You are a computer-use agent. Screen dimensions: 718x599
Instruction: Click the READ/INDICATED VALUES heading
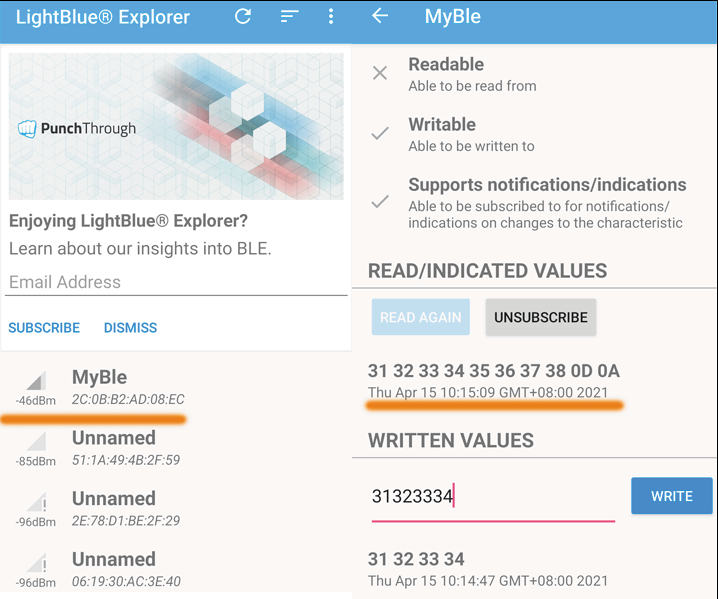tap(488, 271)
